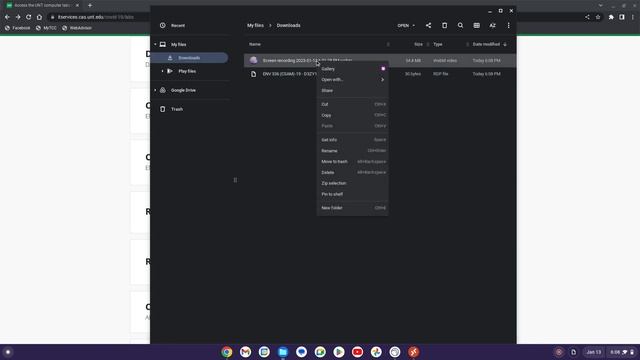Open Google Photos from the shelf

pyautogui.click(x=376, y=352)
